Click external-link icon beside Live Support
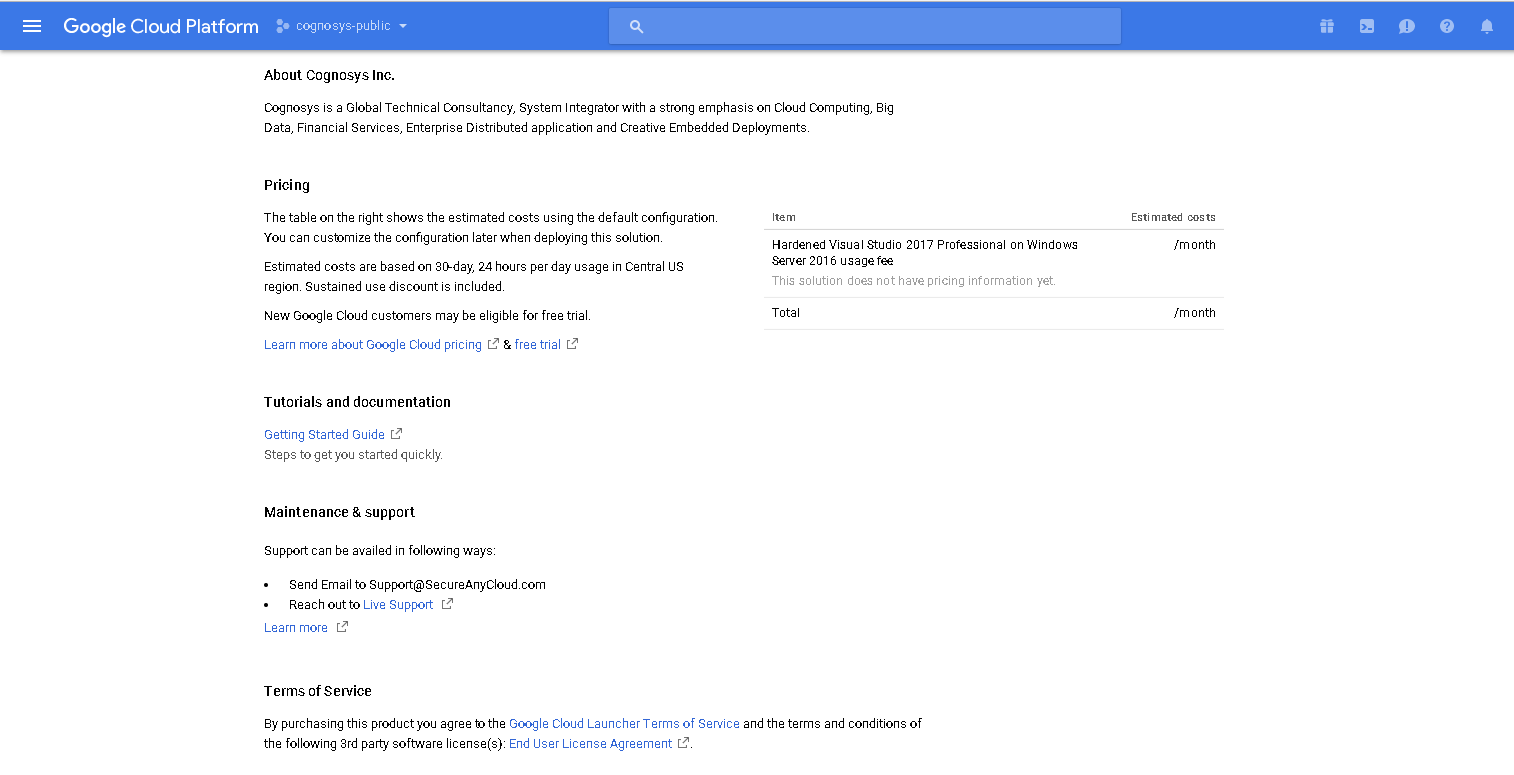Viewport: 1514px width, 775px height. 447,604
